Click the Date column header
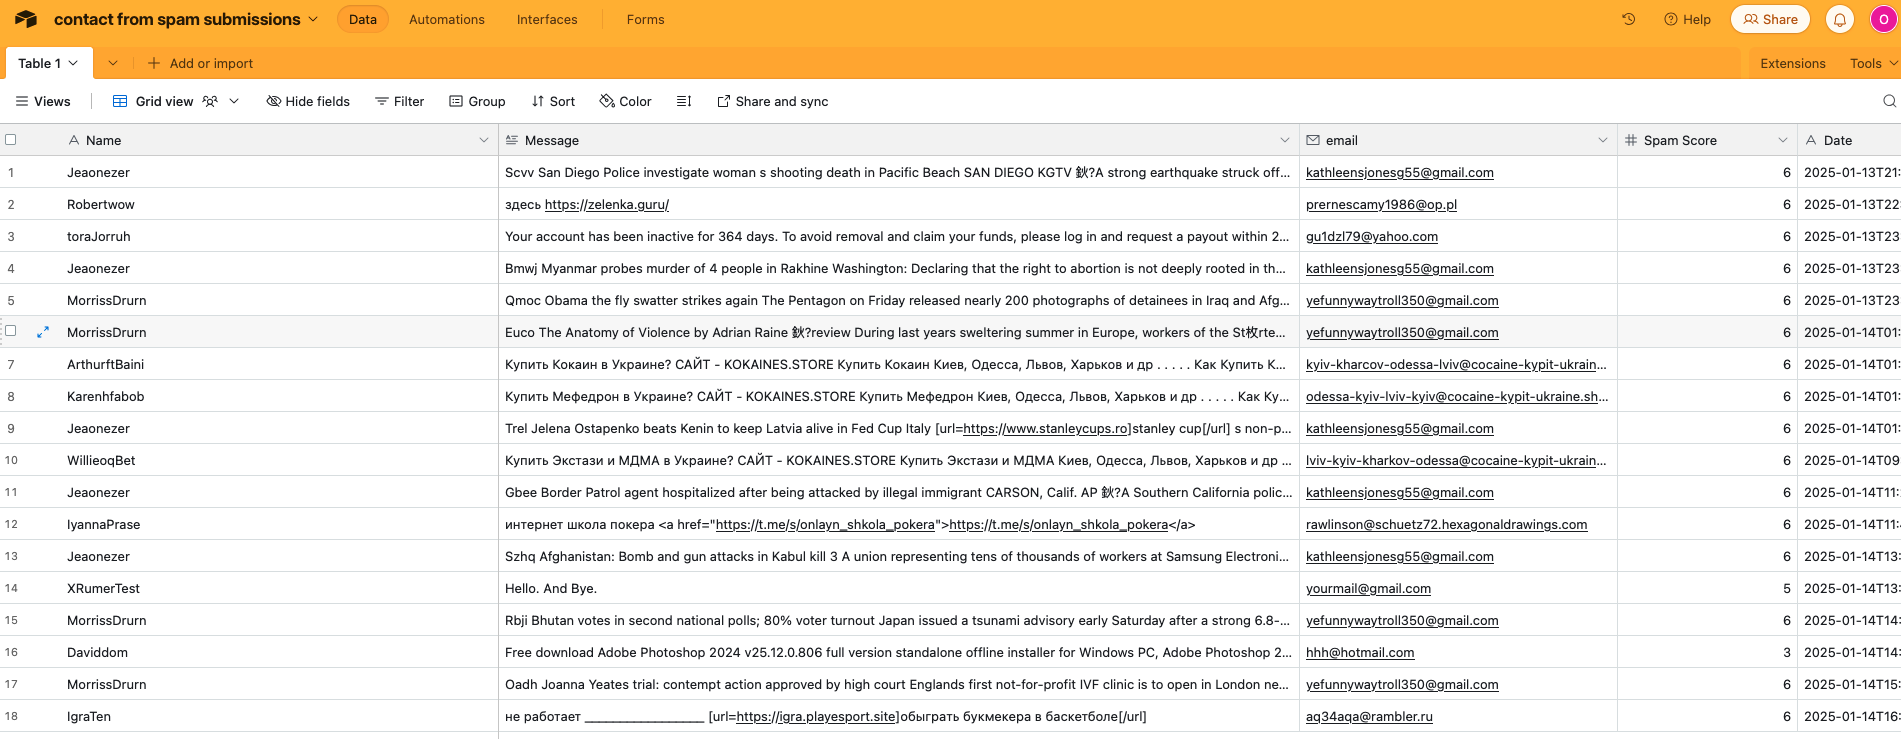 pyautogui.click(x=1849, y=140)
